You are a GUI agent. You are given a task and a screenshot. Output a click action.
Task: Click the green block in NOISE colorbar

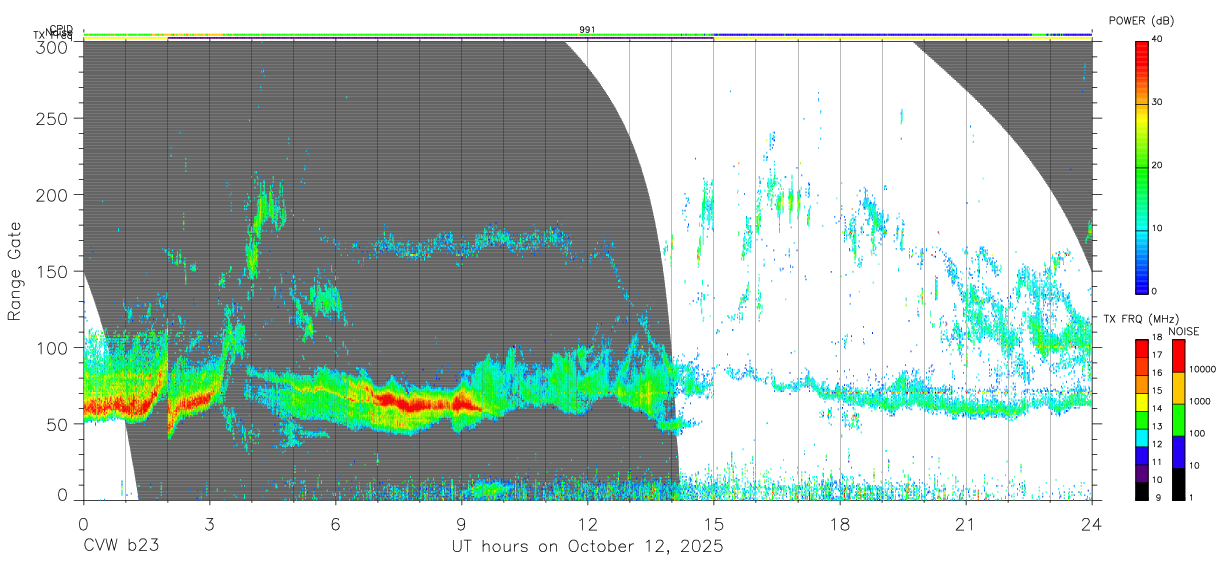pos(1178,420)
